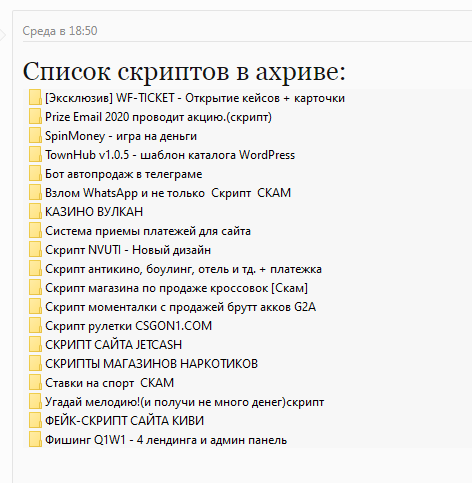The height and width of the screenshot is (483, 472).
Task: Click the folder icon beside WF-TICKET
Action: click(35, 98)
